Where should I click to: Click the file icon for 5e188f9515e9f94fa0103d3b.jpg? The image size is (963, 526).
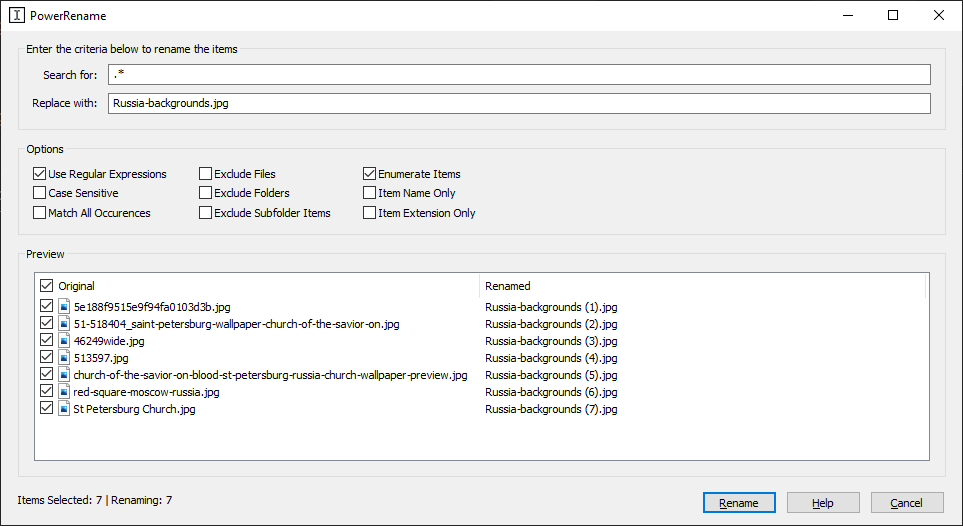point(64,307)
